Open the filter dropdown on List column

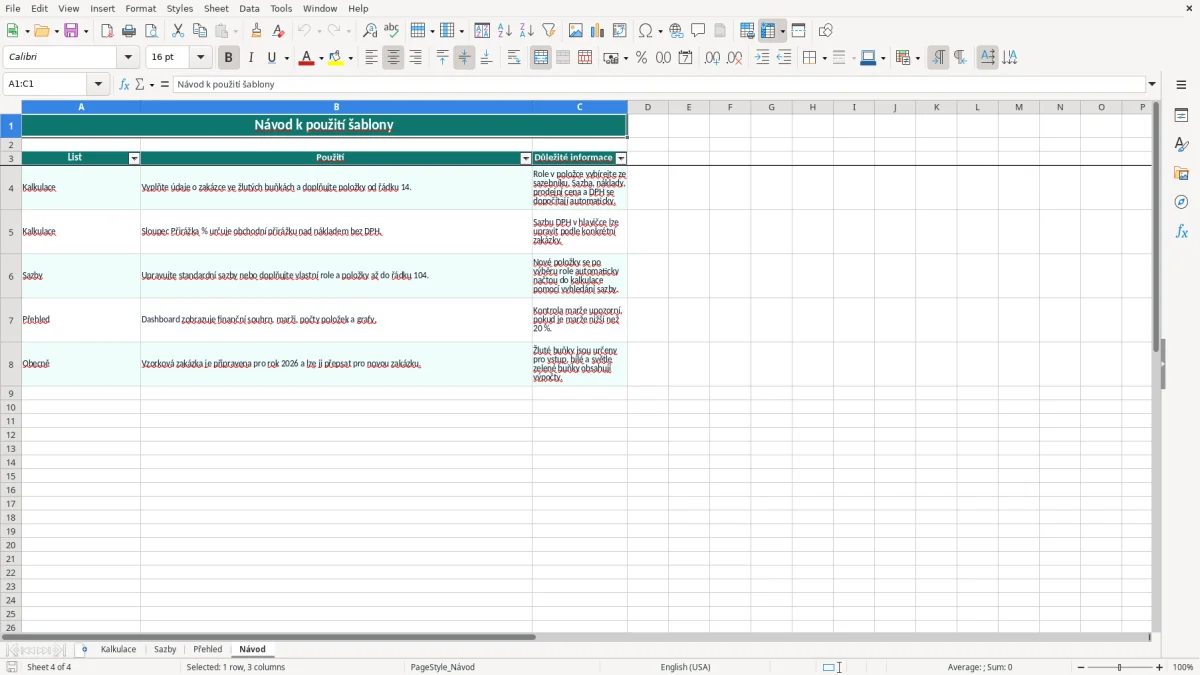pos(135,159)
